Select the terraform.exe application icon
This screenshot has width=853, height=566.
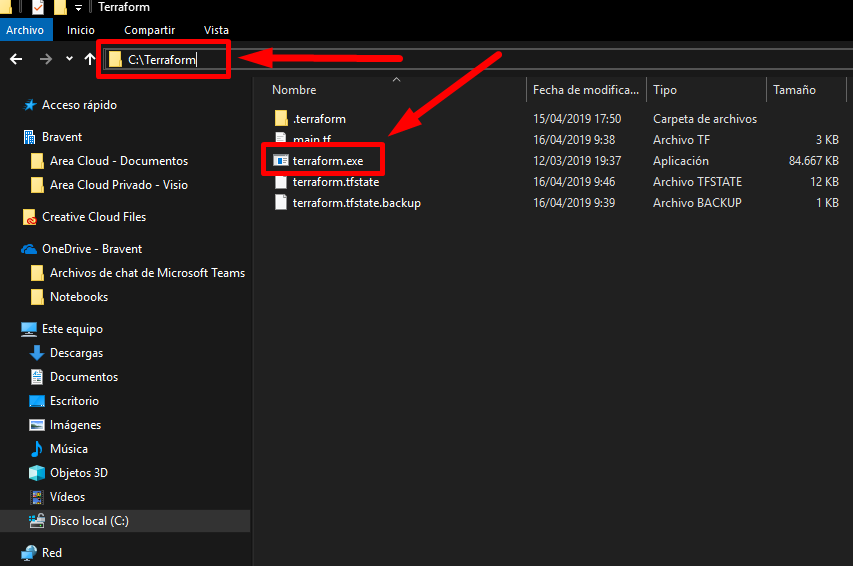pyautogui.click(x=281, y=161)
